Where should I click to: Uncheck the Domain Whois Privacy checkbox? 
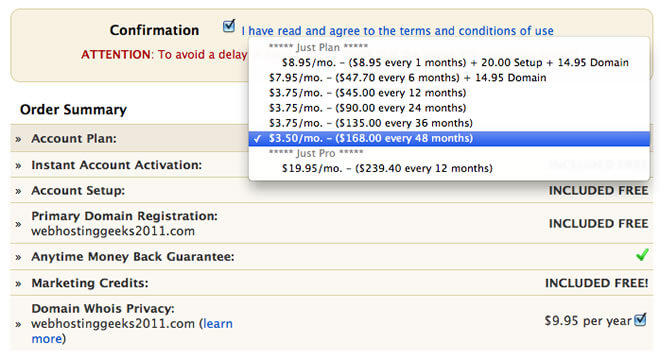tap(640, 320)
